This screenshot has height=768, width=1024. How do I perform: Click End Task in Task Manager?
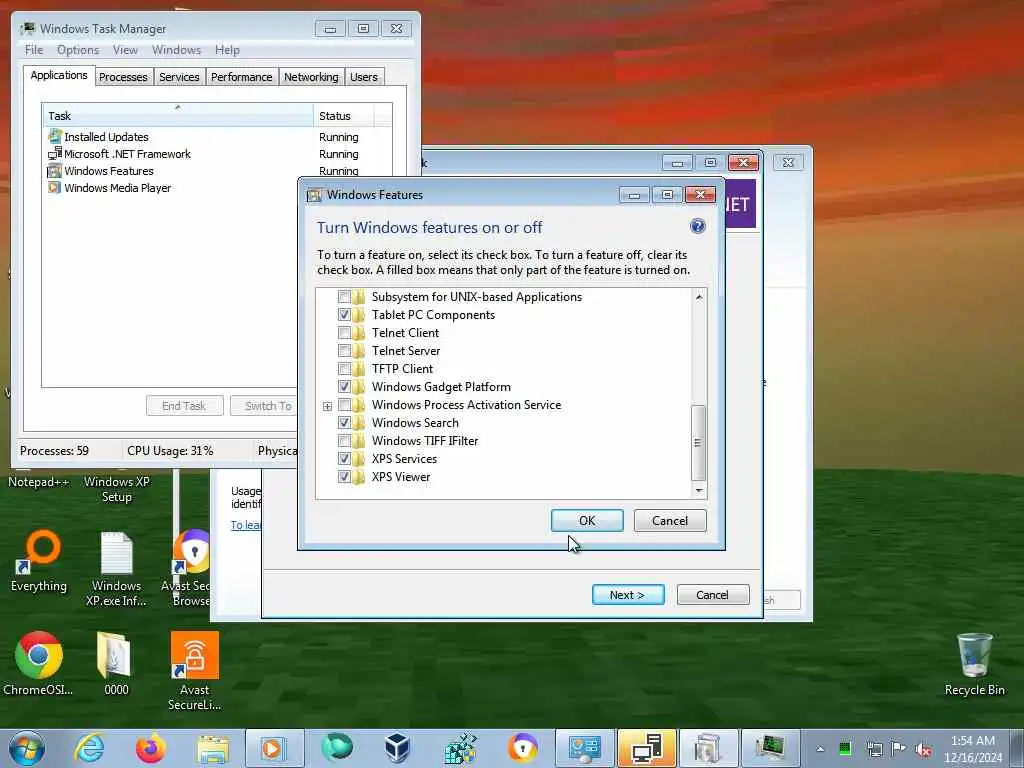point(184,406)
